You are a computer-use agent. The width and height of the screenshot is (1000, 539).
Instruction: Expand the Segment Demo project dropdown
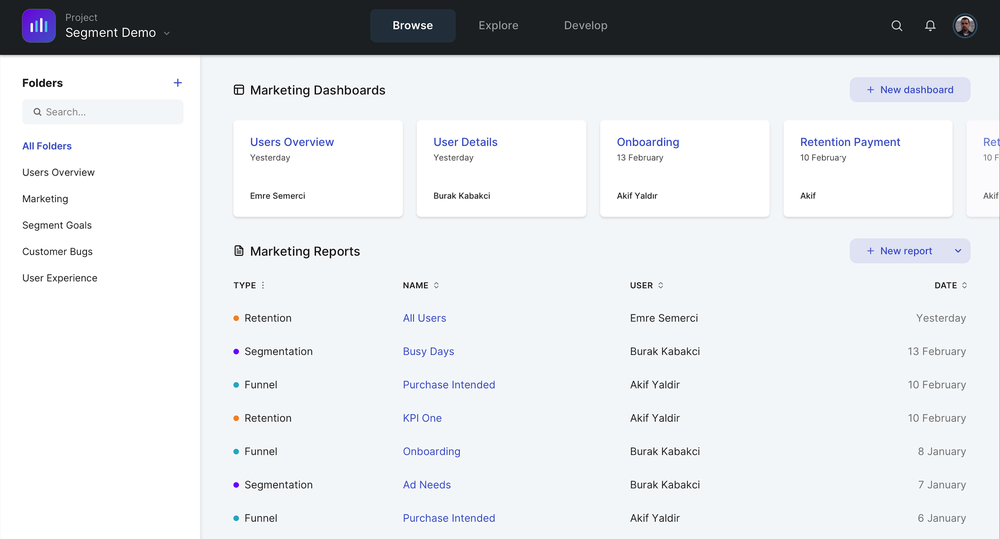coord(167,34)
